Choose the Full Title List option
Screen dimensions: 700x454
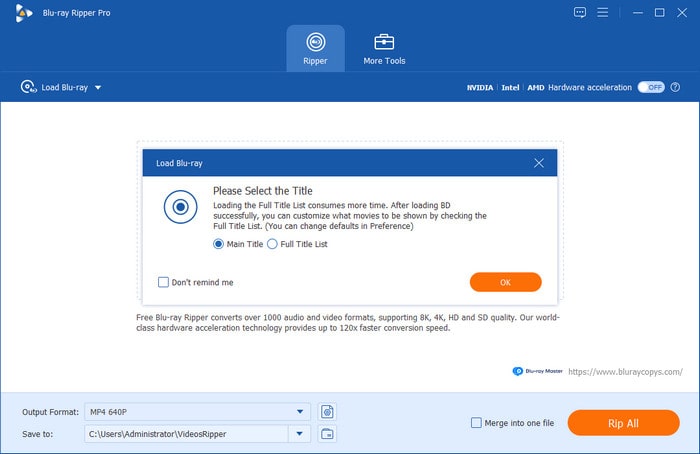[x=272, y=244]
